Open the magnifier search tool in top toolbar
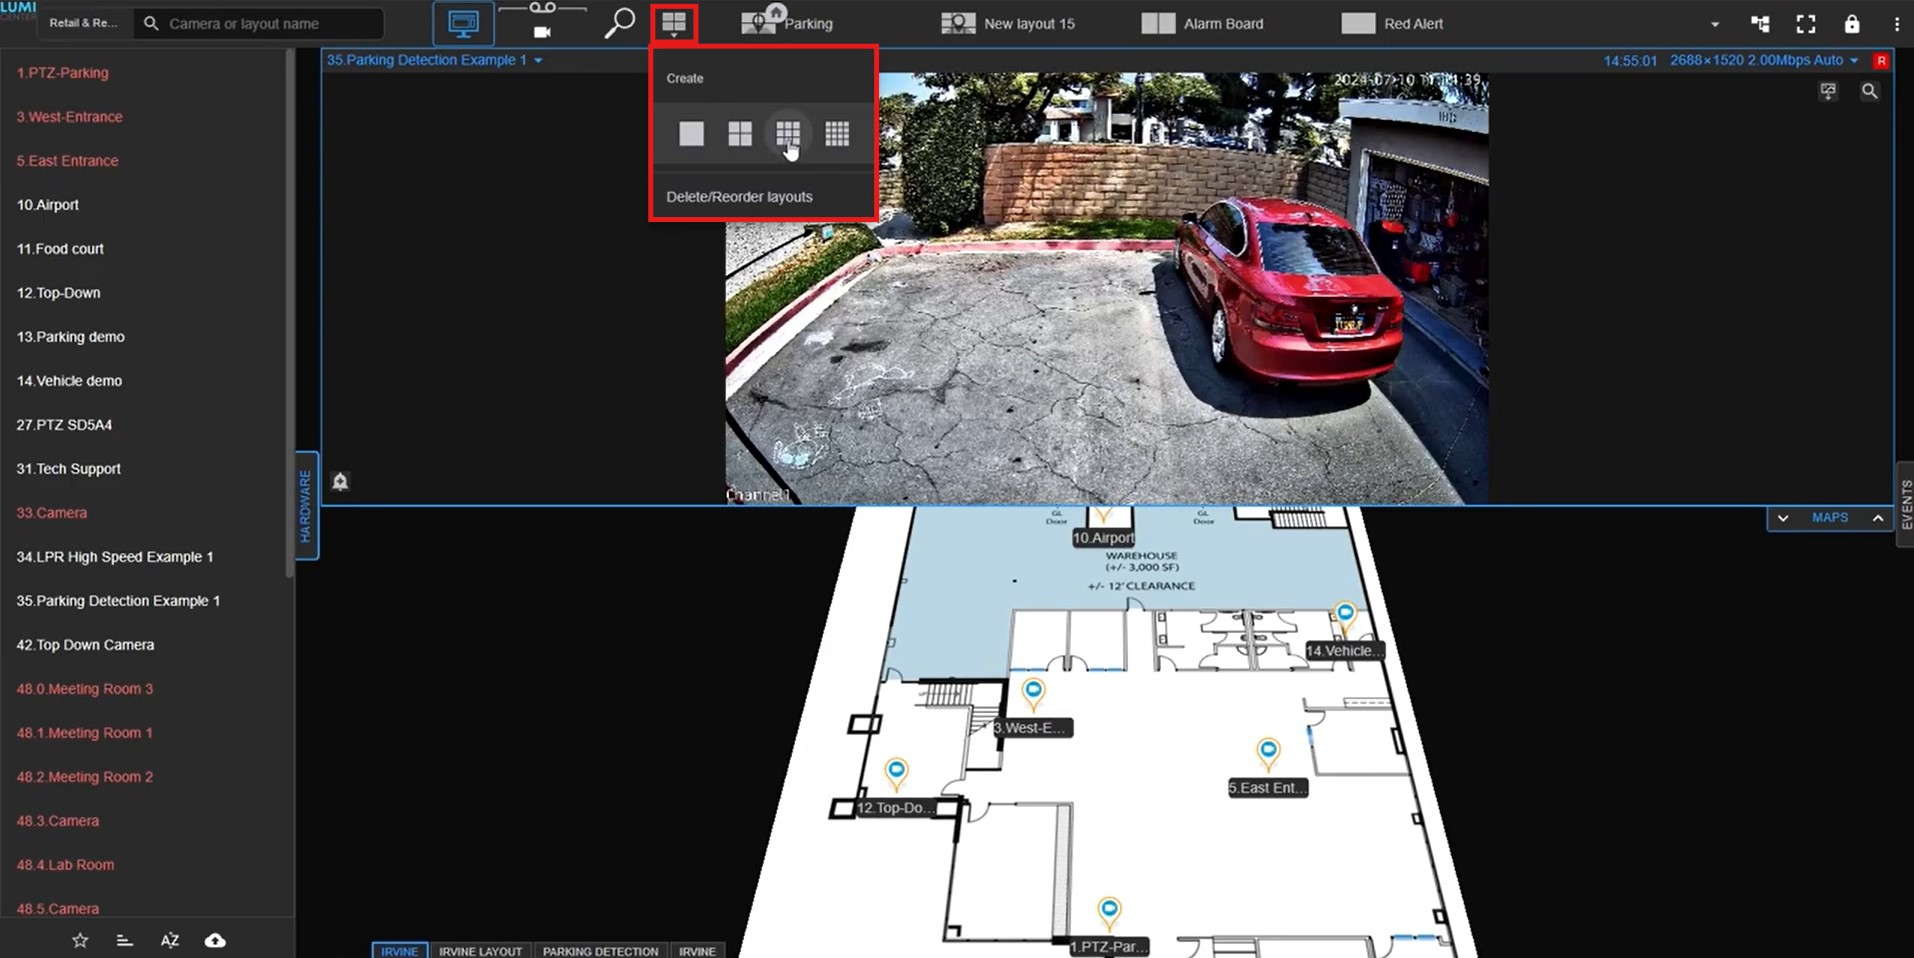 click(619, 23)
